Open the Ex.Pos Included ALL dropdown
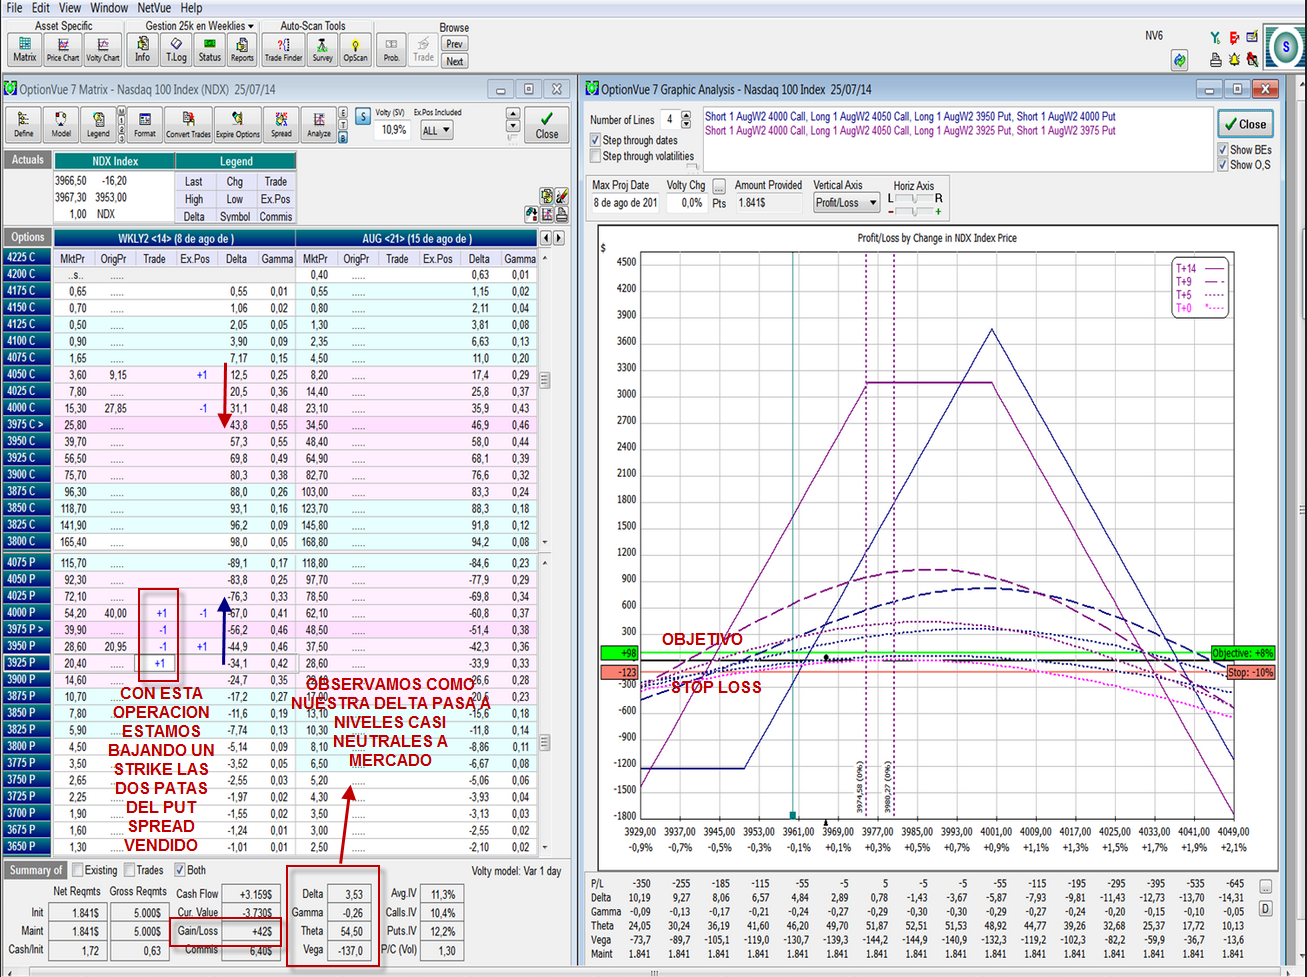This screenshot has width=1307, height=977. pyautogui.click(x=437, y=130)
